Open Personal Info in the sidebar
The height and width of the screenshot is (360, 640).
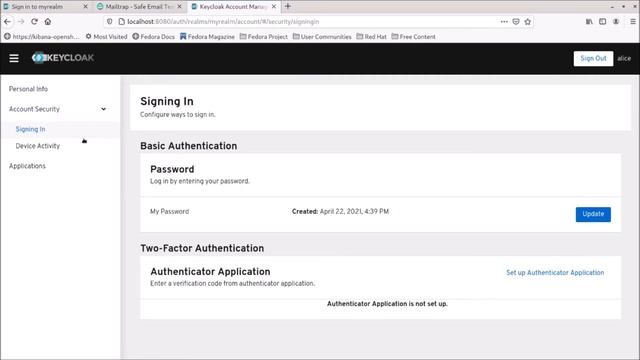28,89
